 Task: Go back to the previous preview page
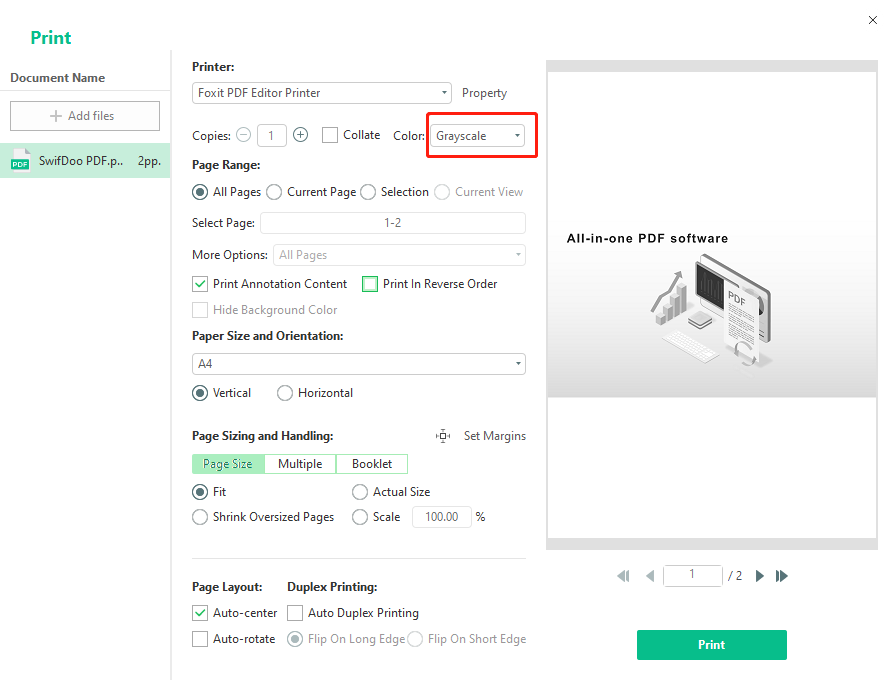(650, 576)
